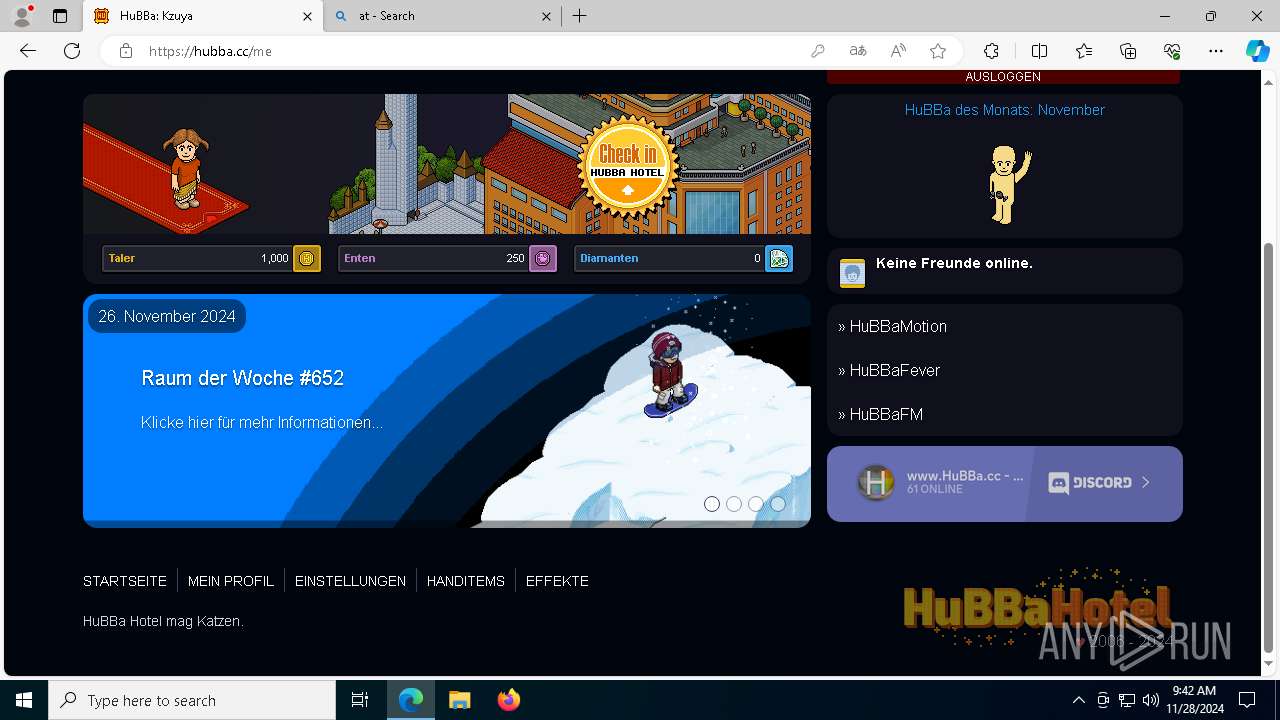Go to STARTSEITE in footer menu
Image resolution: width=1280 pixels, height=720 pixels.
[x=125, y=581]
